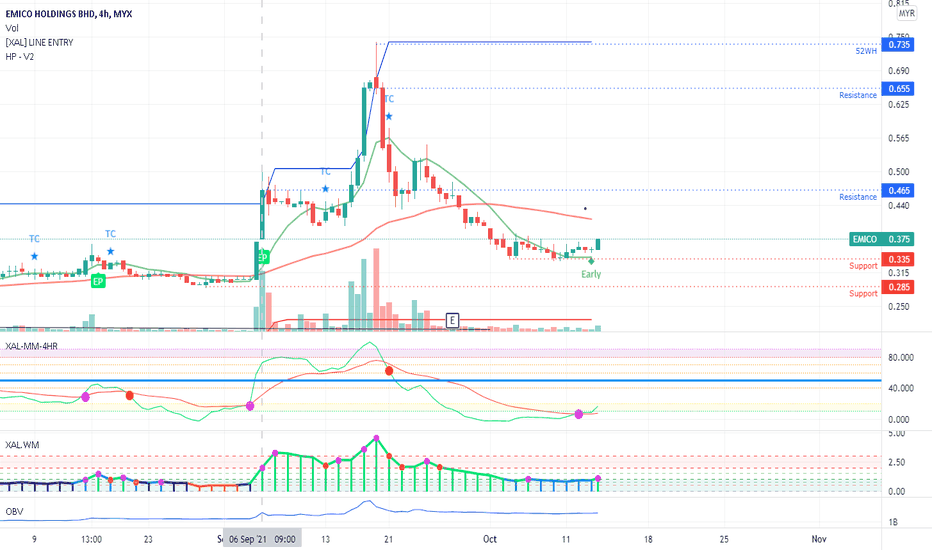Screen dimensions: 932x550
Task: Click the blue star under leftmost TC
Action: [x=34, y=256]
